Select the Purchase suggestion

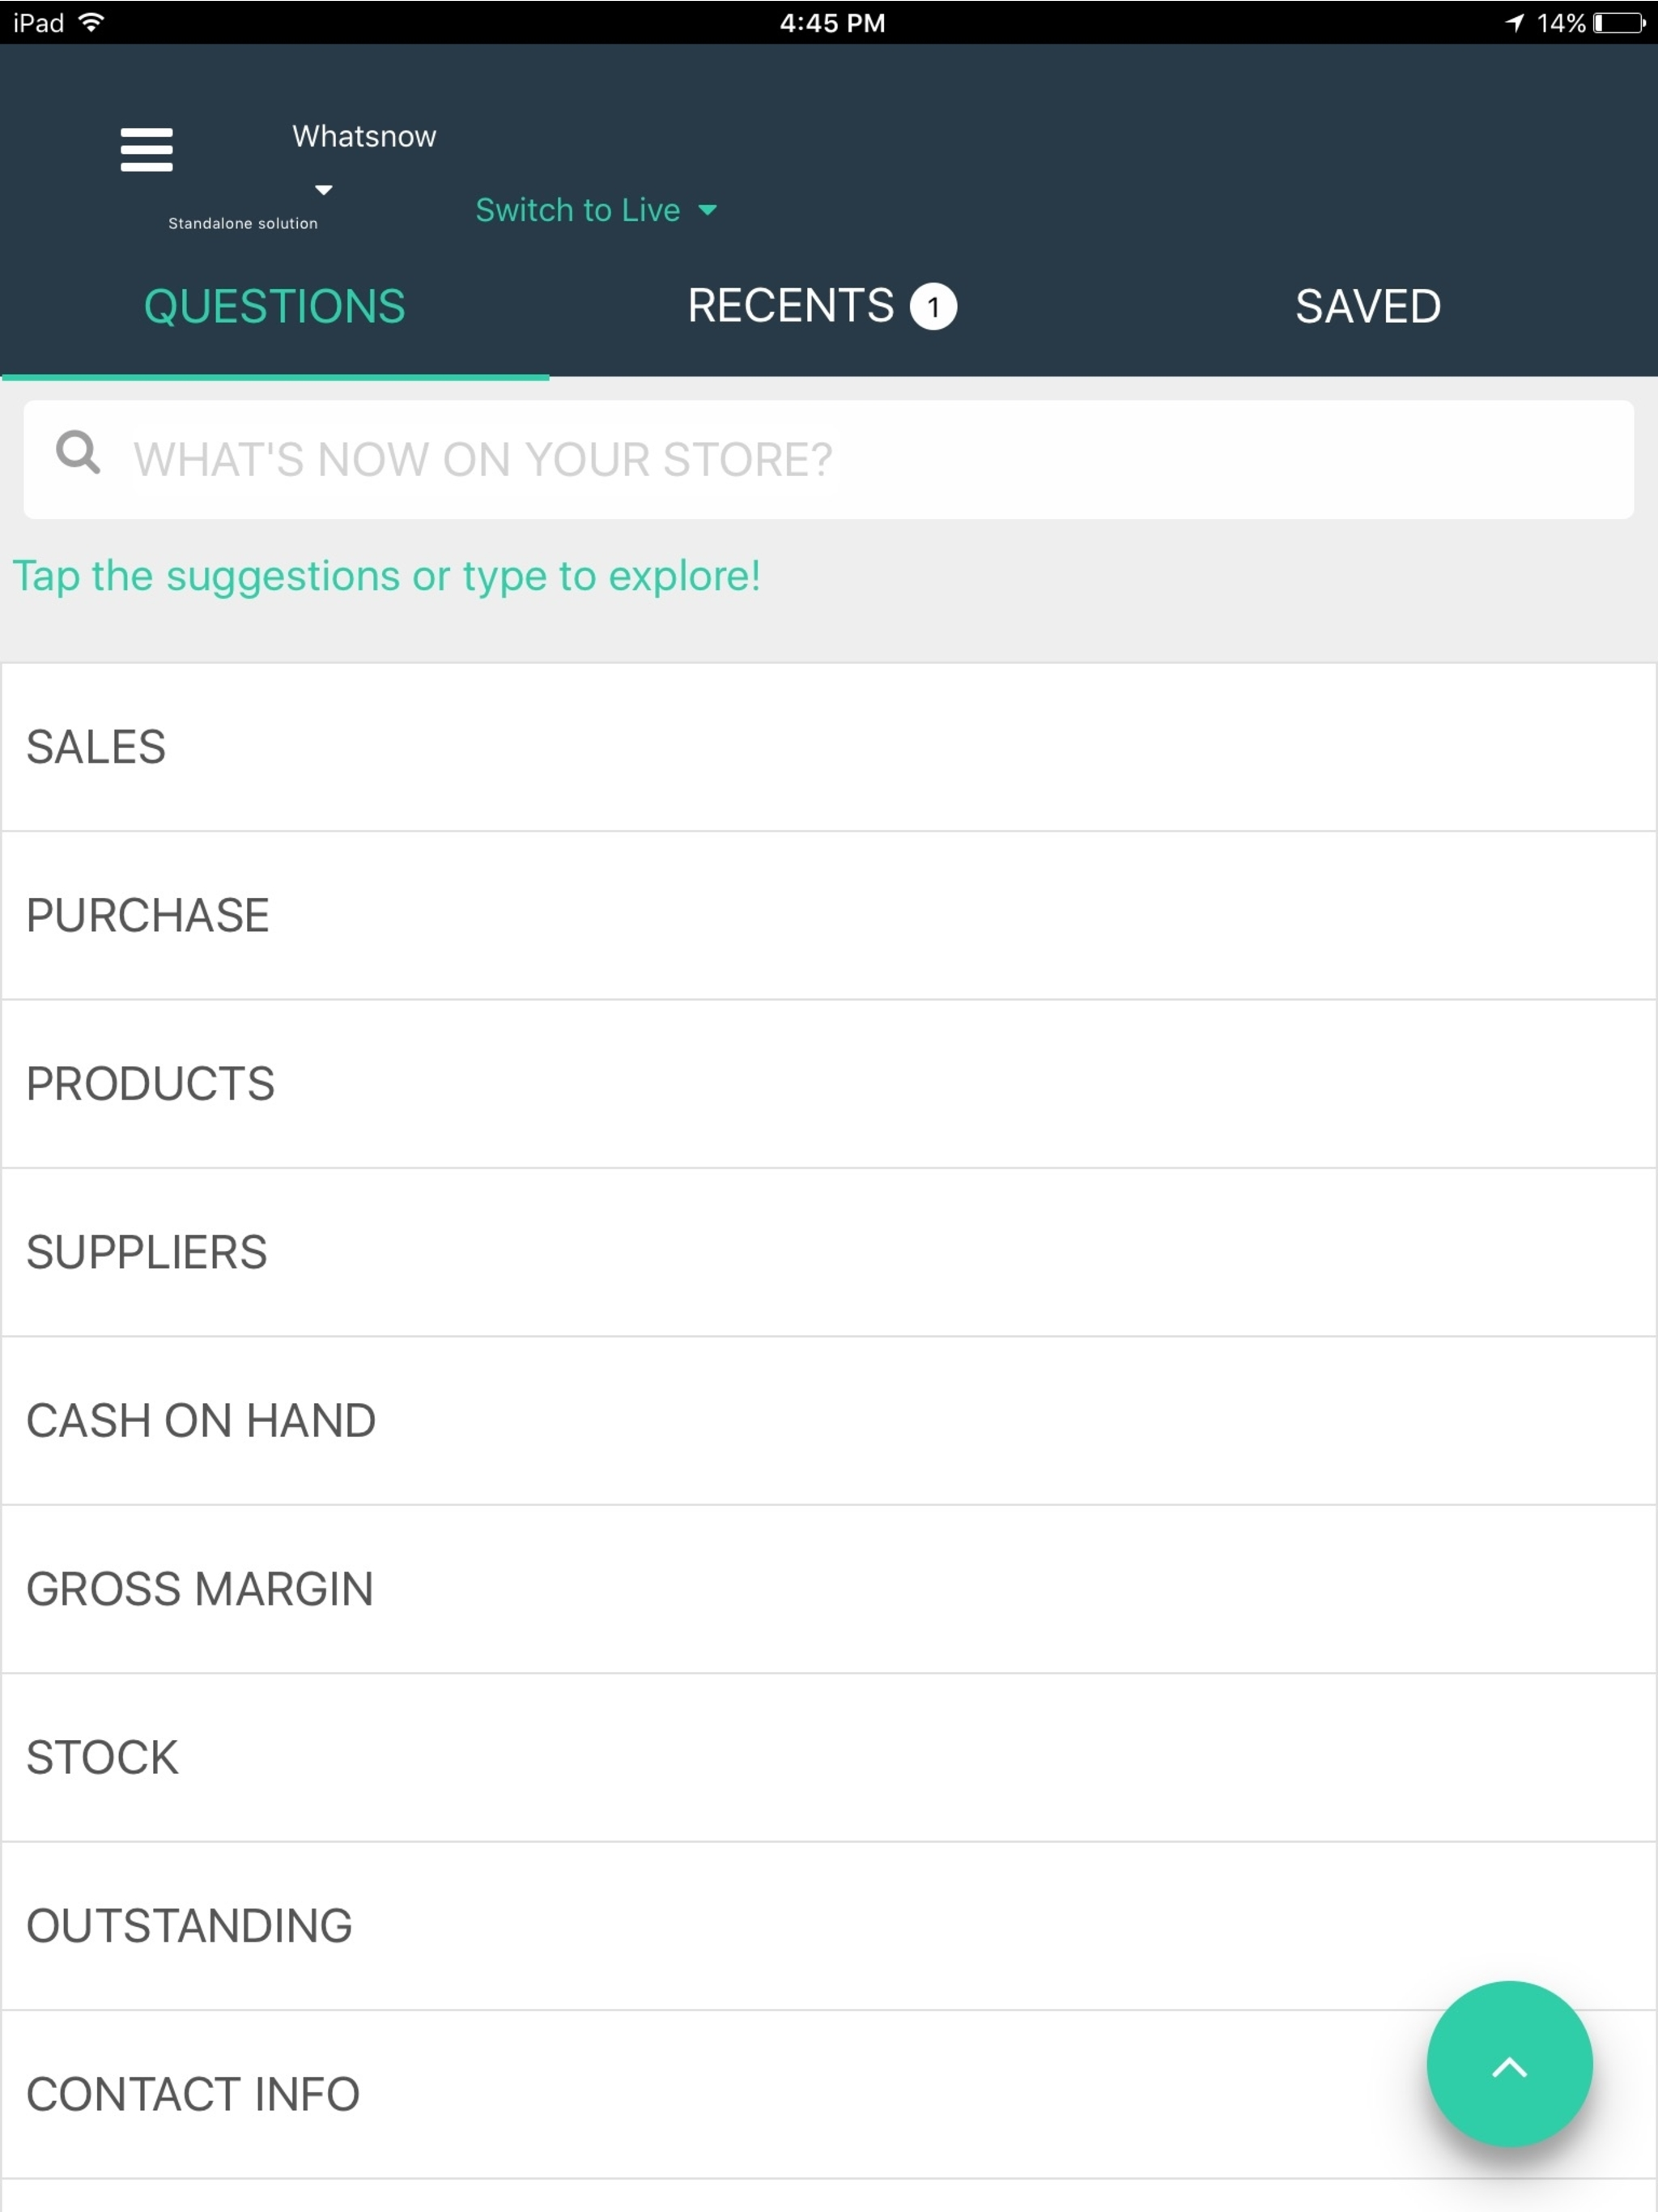828,915
